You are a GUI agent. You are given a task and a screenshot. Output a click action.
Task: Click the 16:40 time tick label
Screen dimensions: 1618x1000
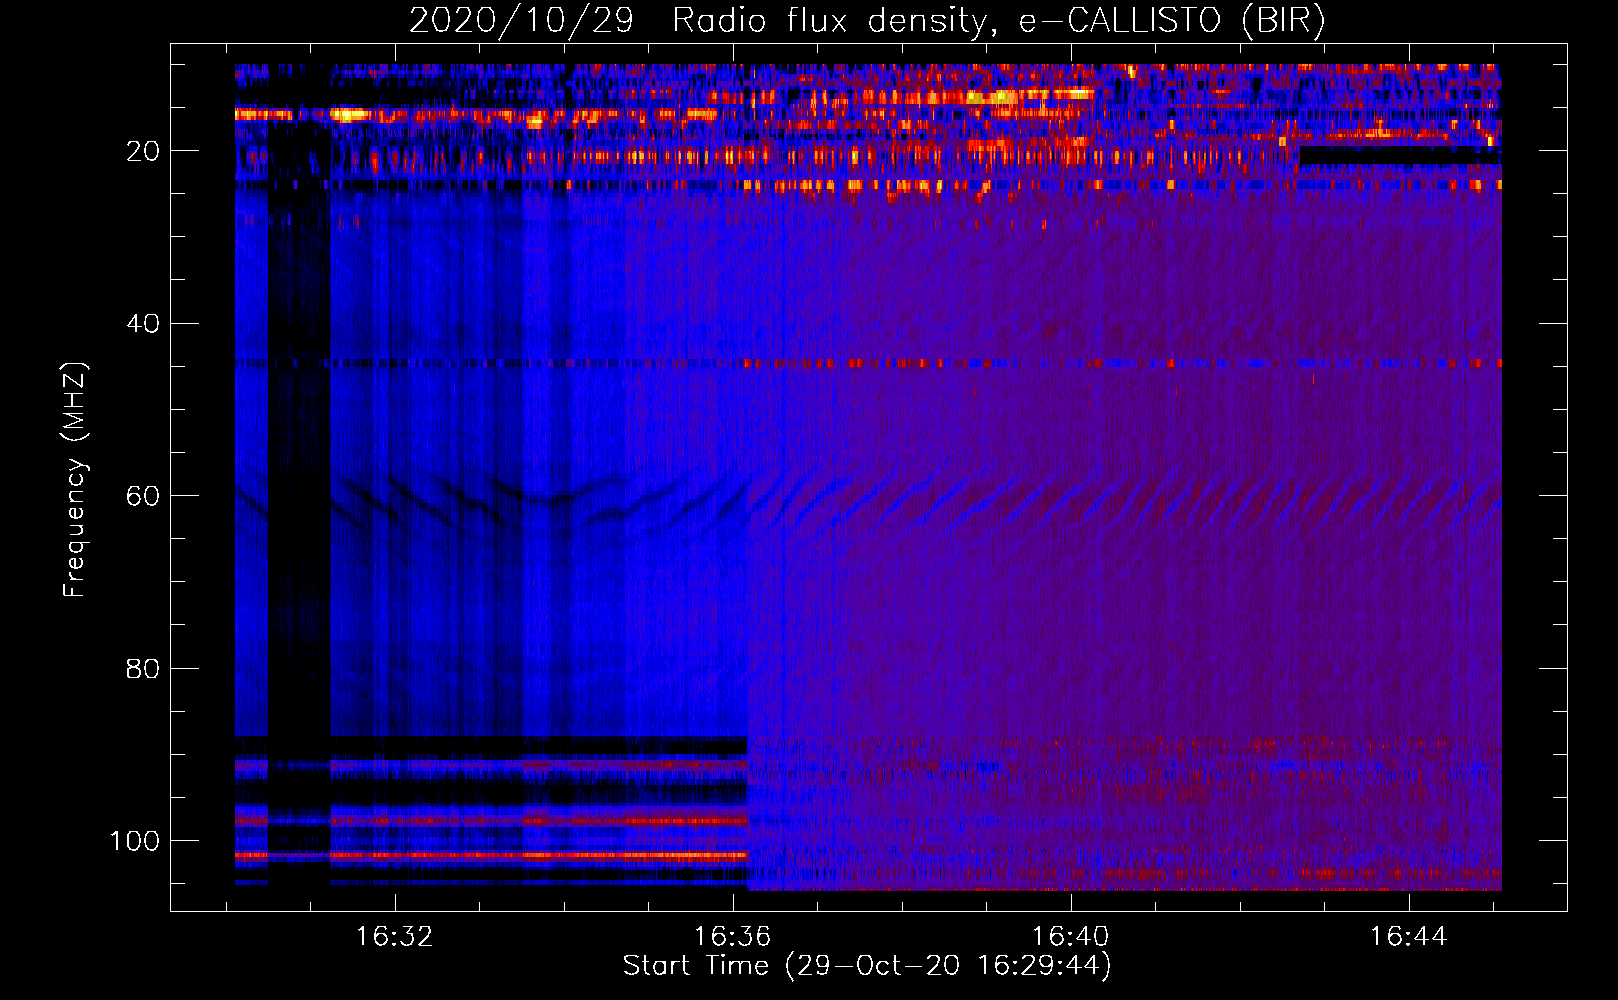coord(1071,937)
